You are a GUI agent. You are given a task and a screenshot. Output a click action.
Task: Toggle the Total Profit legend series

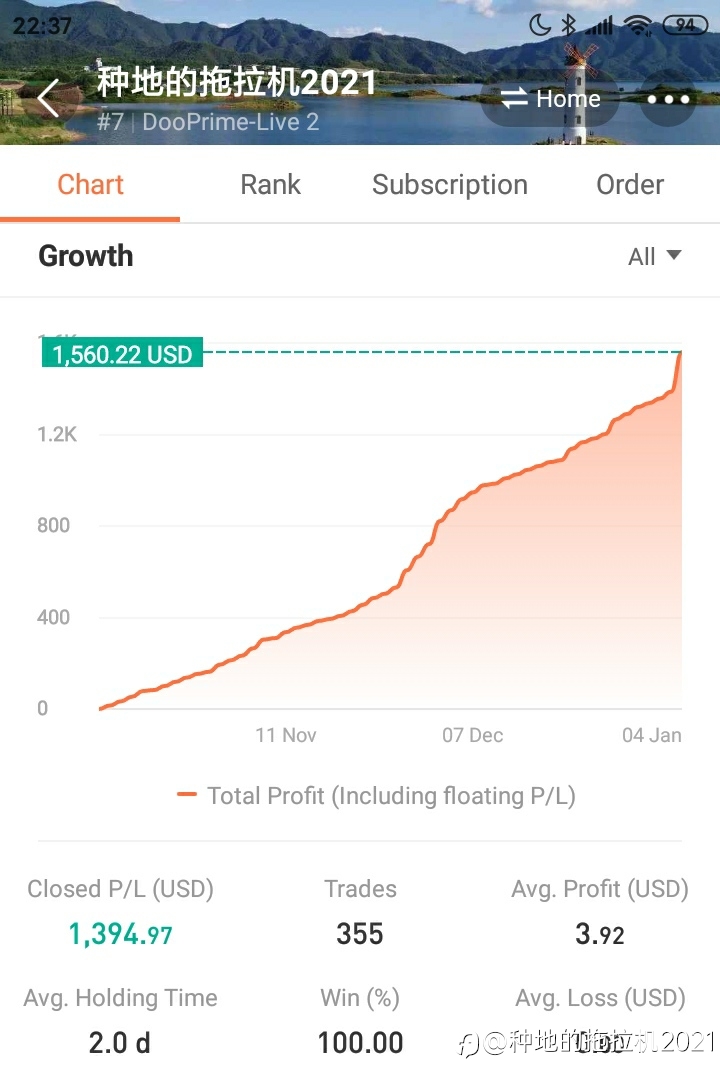click(x=376, y=796)
